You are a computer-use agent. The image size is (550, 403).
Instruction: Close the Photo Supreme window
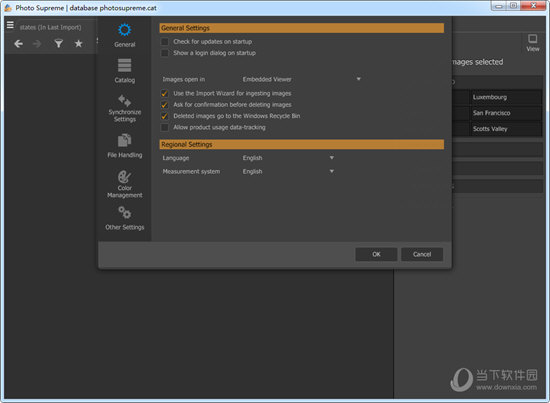(x=533, y=6)
